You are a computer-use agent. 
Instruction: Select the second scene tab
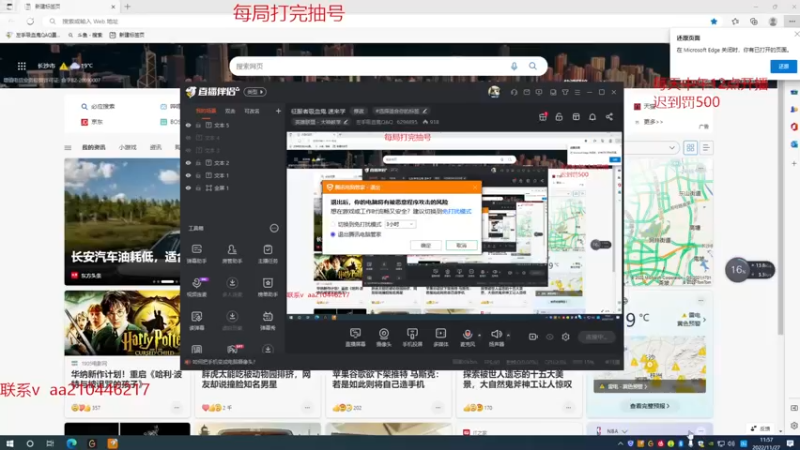pos(230,111)
